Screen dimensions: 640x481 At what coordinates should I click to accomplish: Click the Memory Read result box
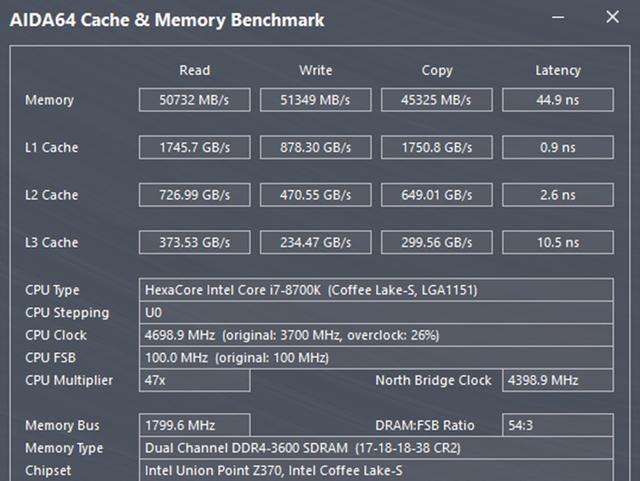[195, 100]
